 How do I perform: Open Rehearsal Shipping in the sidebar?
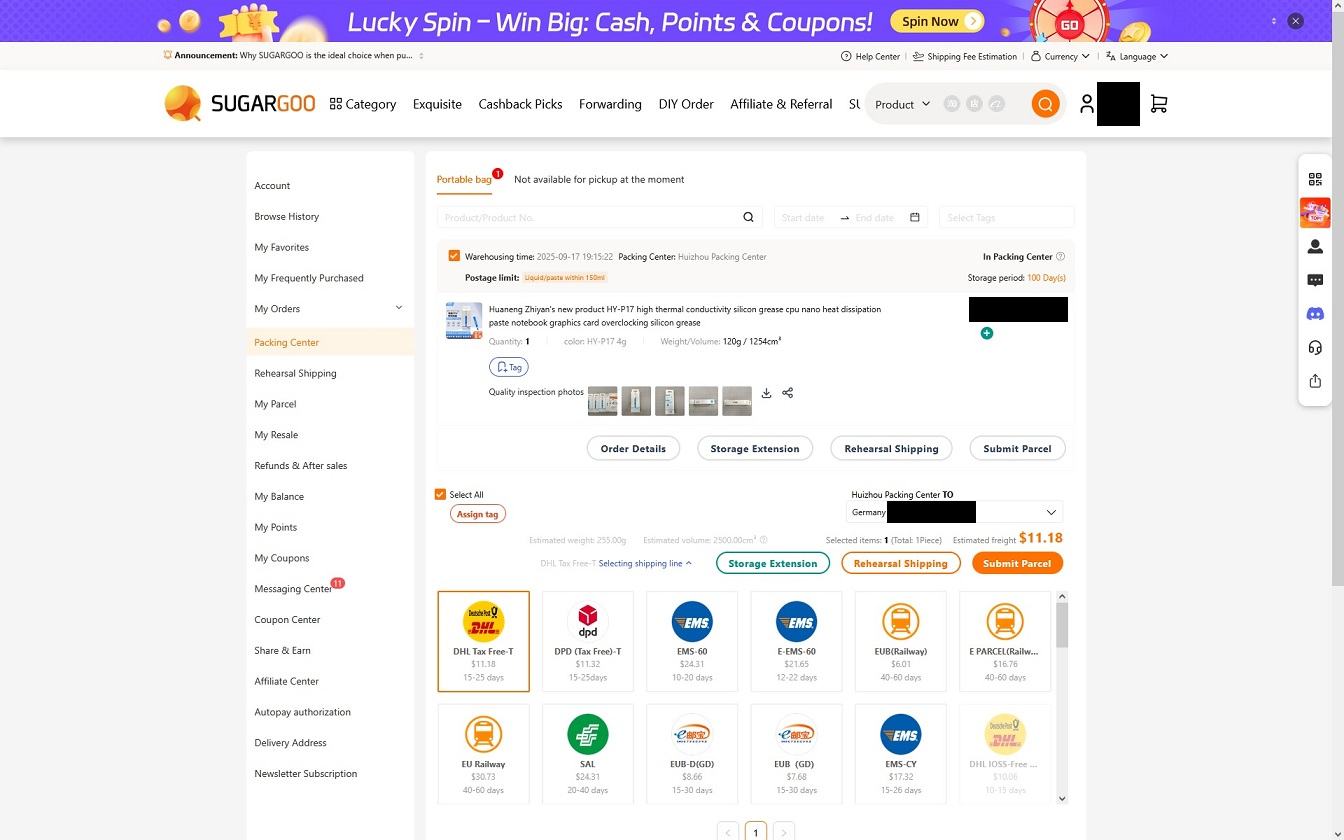pyautogui.click(x=295, y=373)
